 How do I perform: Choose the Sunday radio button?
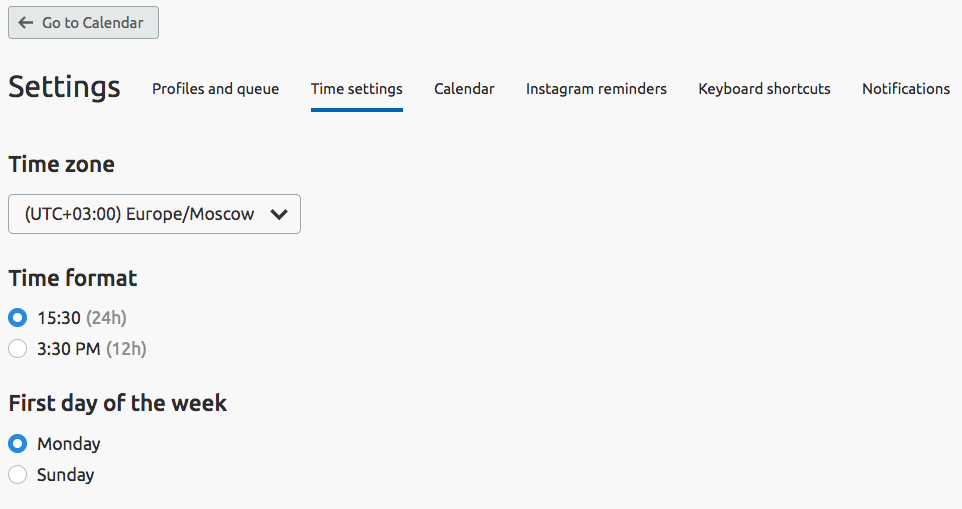pyautogui.click(x=18, y=475)
